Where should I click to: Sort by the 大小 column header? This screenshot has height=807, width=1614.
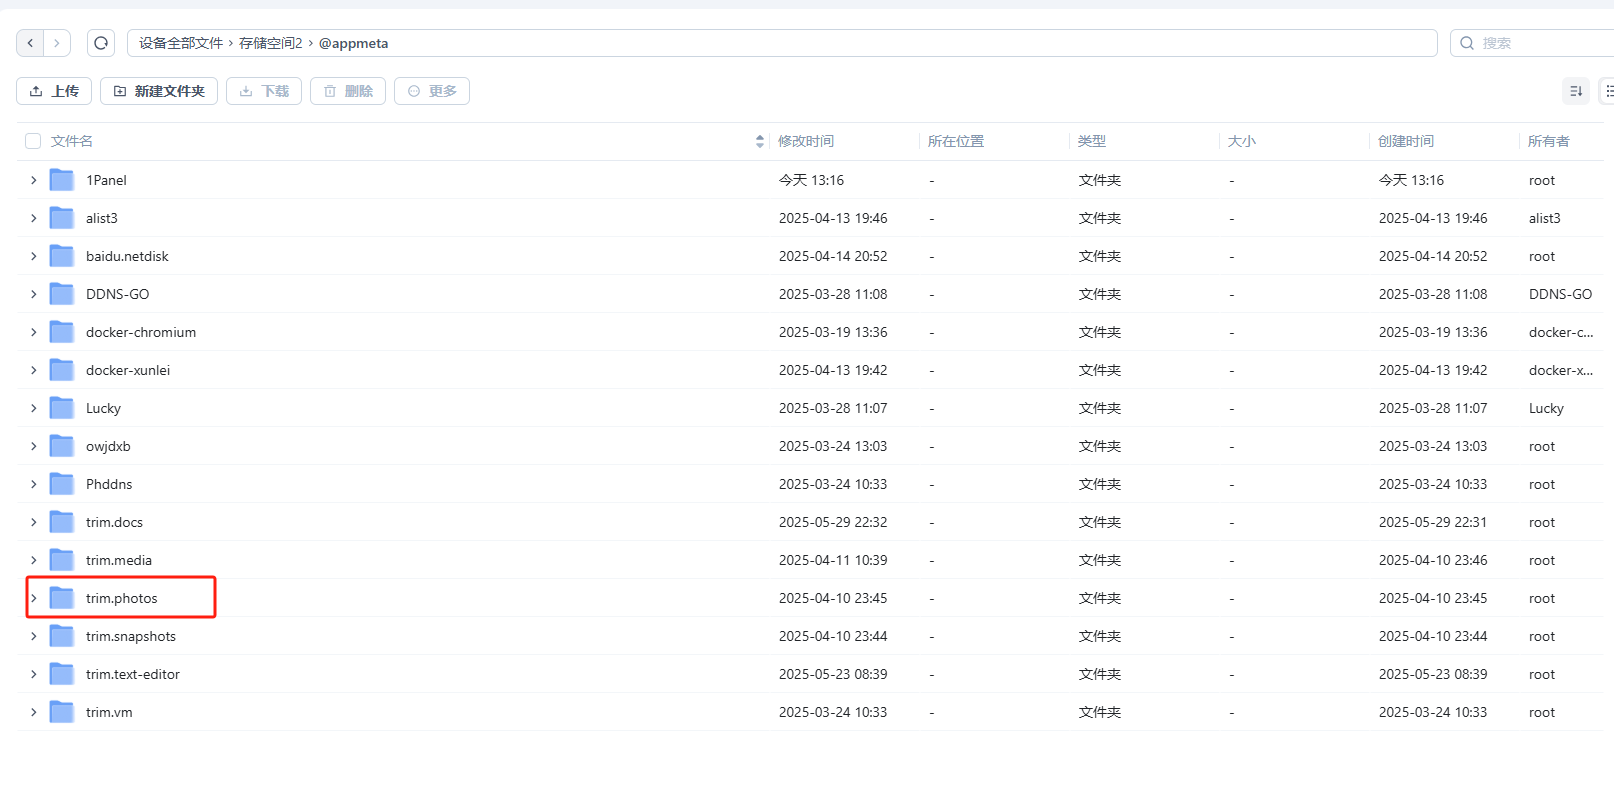[1242, 141]
